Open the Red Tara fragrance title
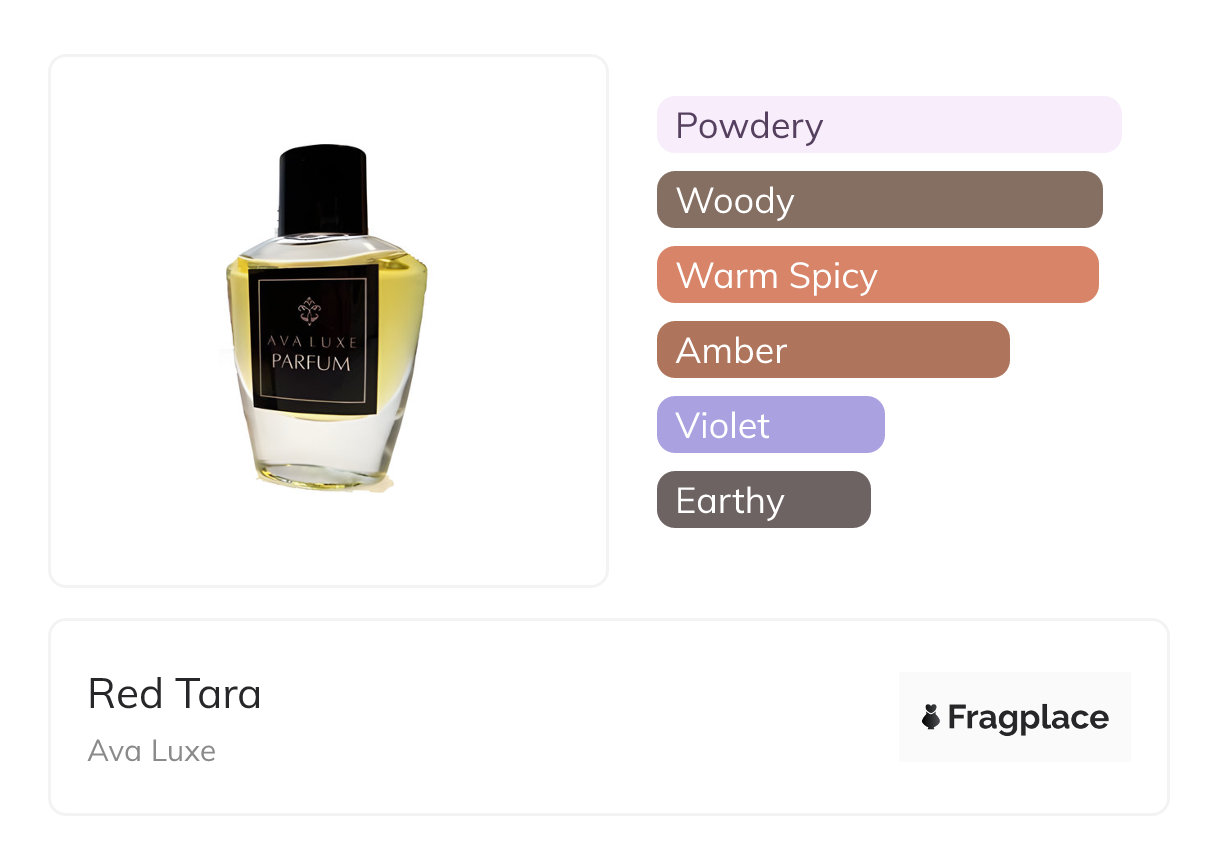Viewport: 1218px width, 864px height. click(x=174, y=693)
